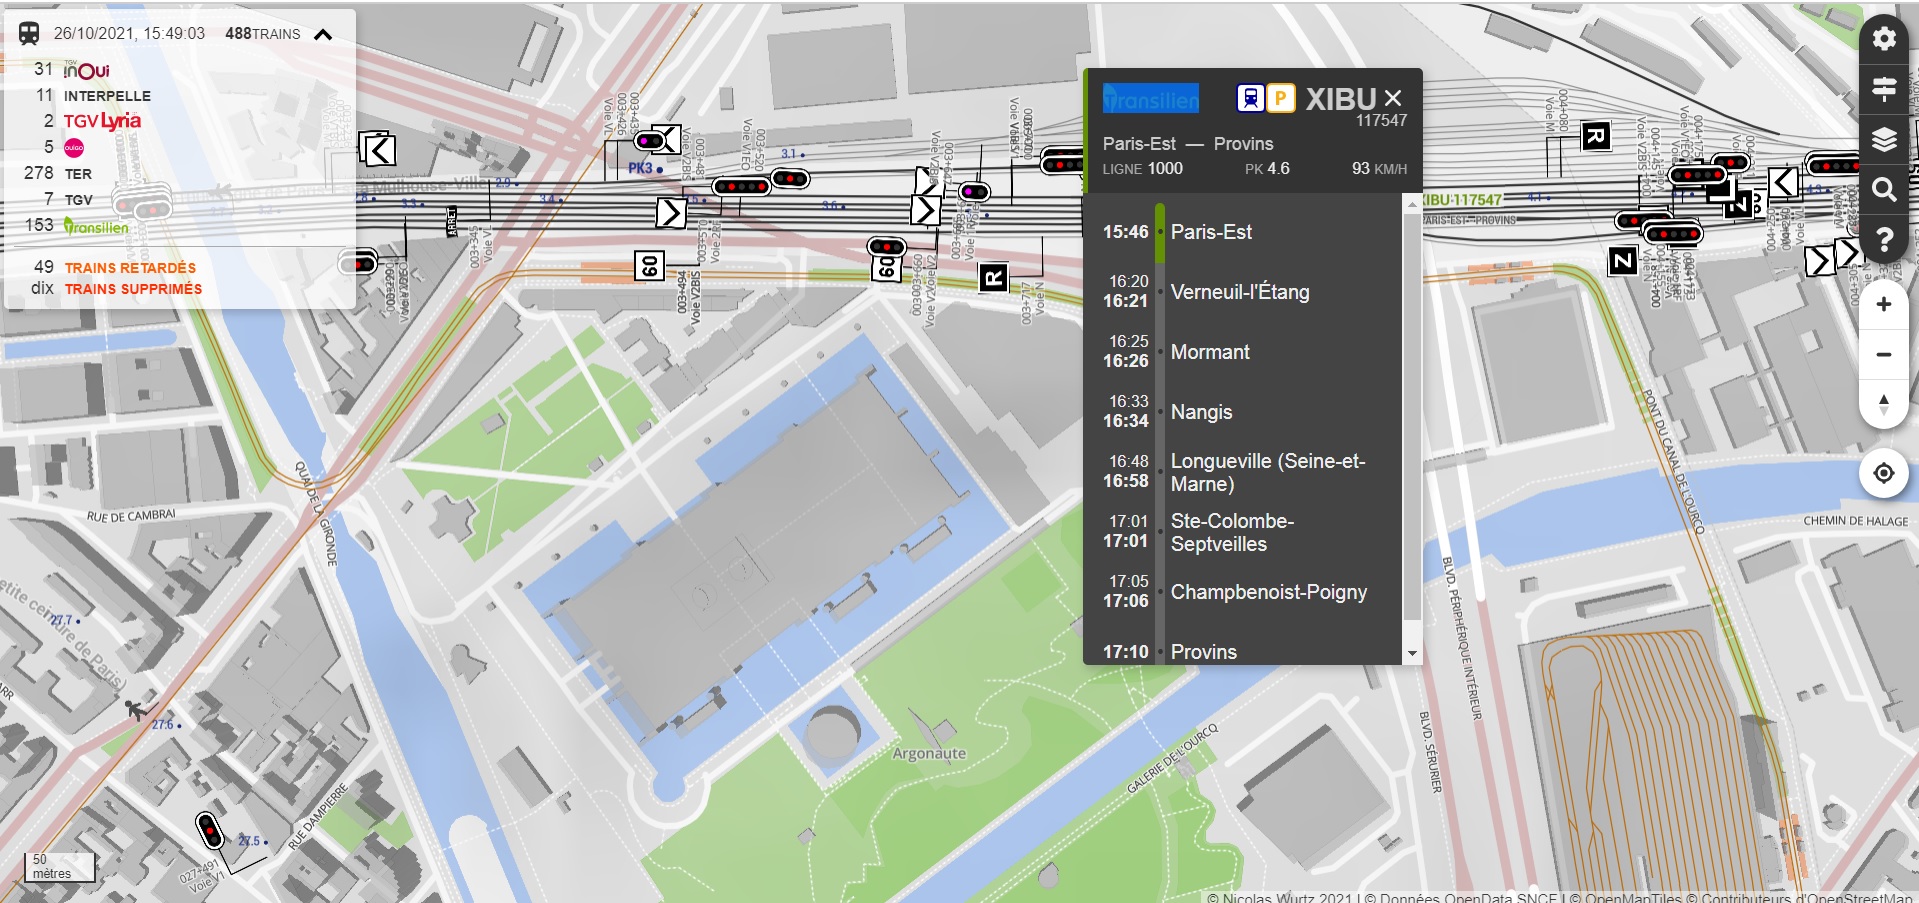
Task: Click the timetable vertical scrollbar
Action: click(x=1412, y=420)
